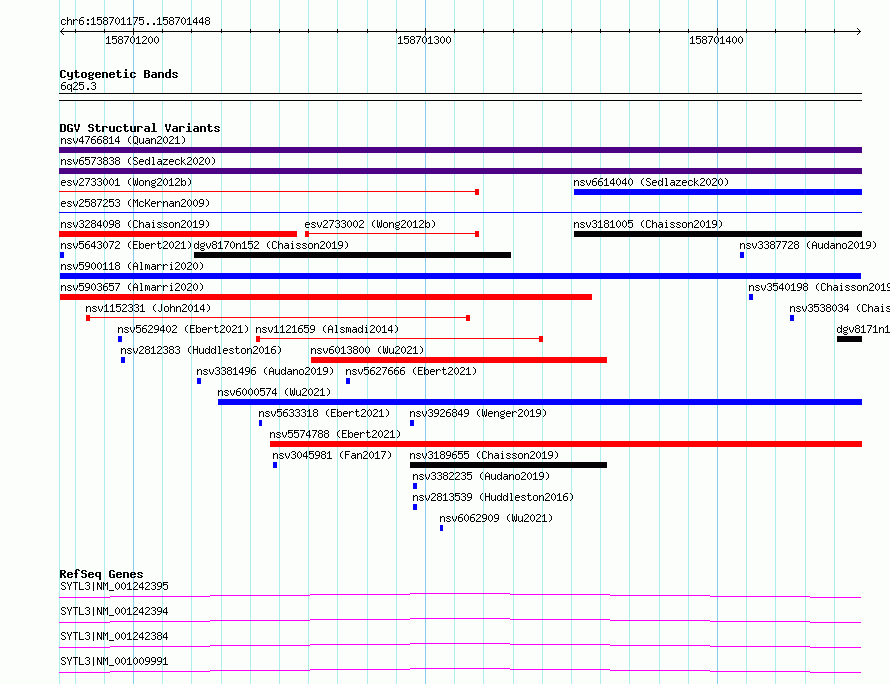Click the nsv4766814 (Quan2021) variant label
Screen dimensions: 890x684
click(x=123, y=140)
